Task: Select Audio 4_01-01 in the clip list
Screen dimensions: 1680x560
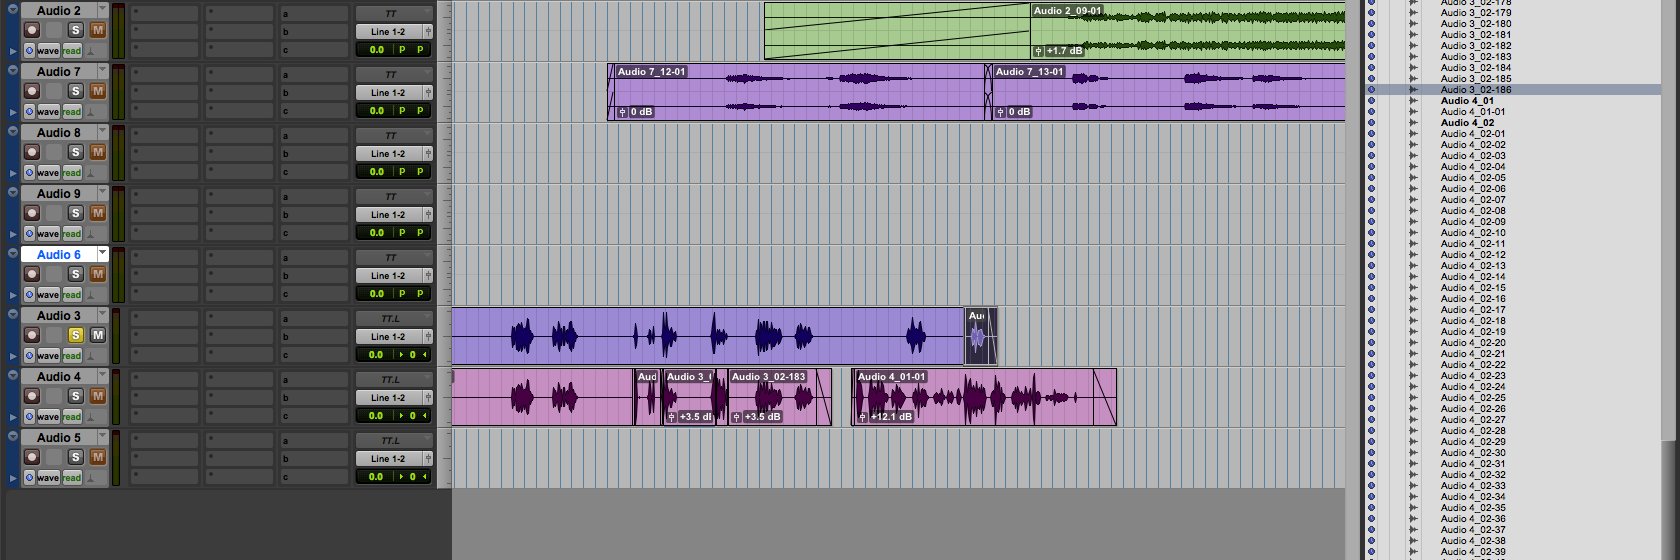Action: tap(1472, 112)
